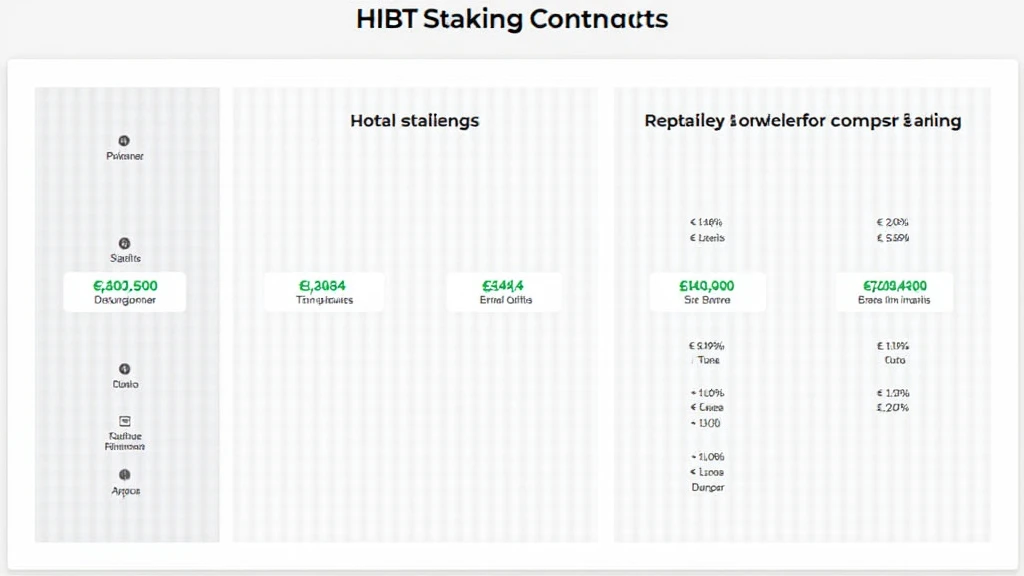The height and width of the screenshot is (576, 1024).
Task: Click the Hotal staliengs panel heading
Action: pos(415,121)
